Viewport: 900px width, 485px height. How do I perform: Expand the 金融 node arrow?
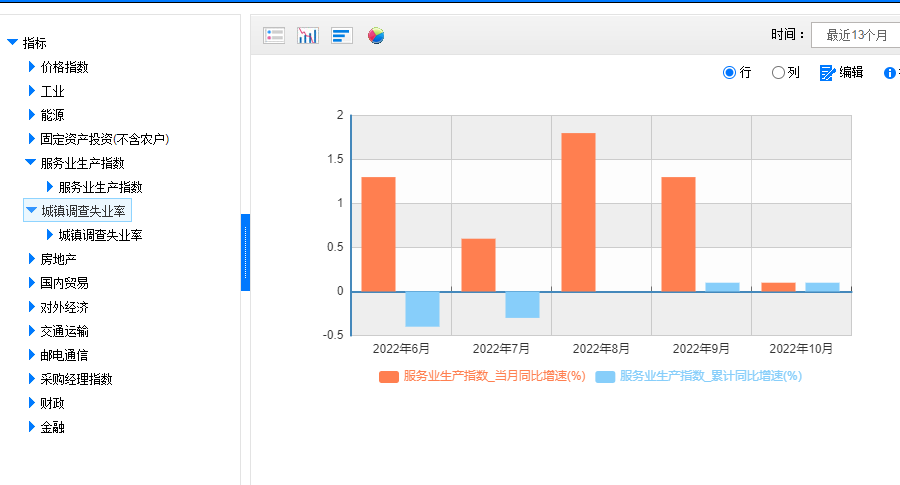(32, 426)
